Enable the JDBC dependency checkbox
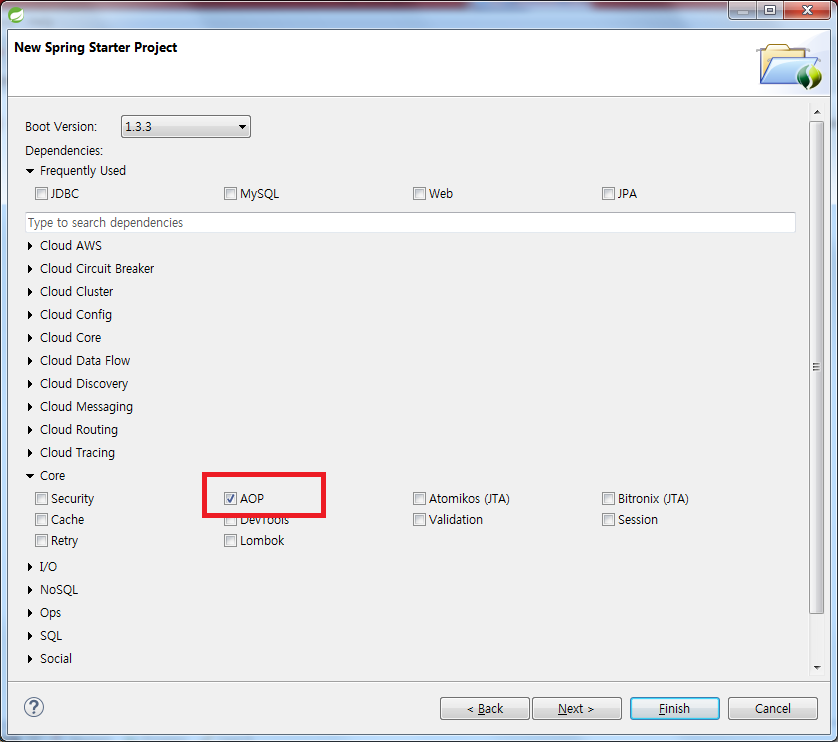Image resolution: width=838 pixels, height=742 pixels. click(41, 194)
